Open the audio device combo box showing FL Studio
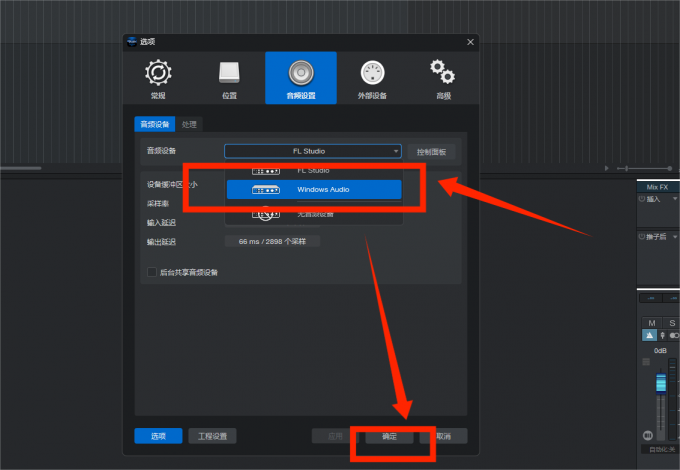Image resolution: width=680 pixels, height=470 pixels. click(x=313, y=151)
